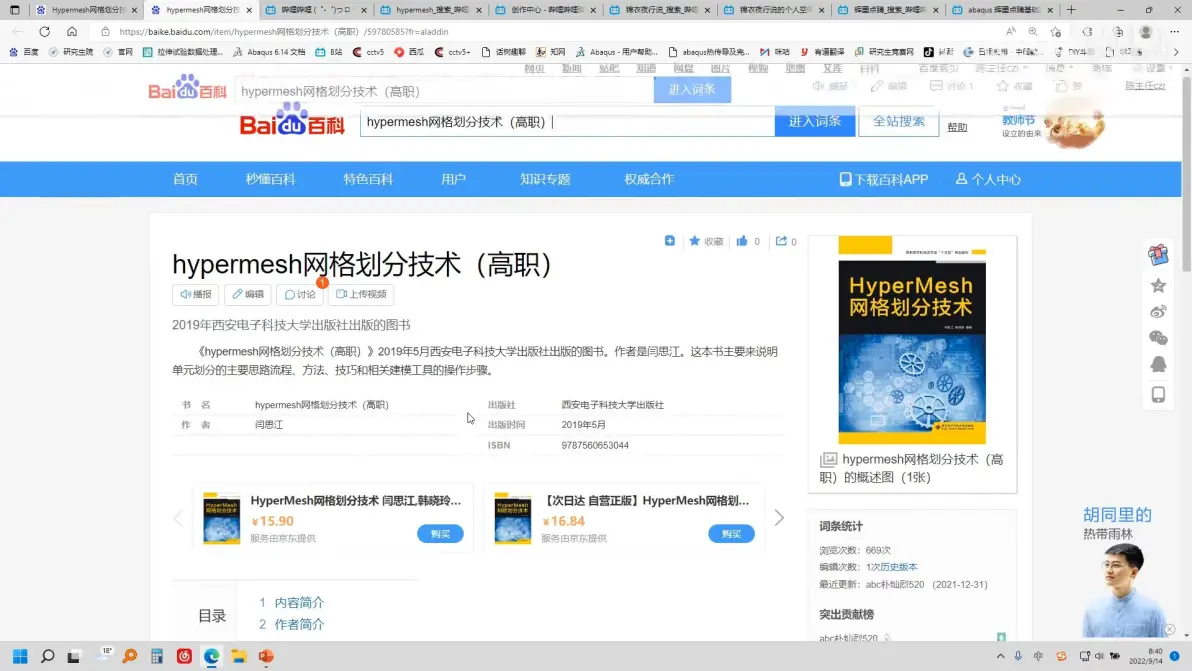Click the add to favorites star icon in address bar

tap(1056, 32)
